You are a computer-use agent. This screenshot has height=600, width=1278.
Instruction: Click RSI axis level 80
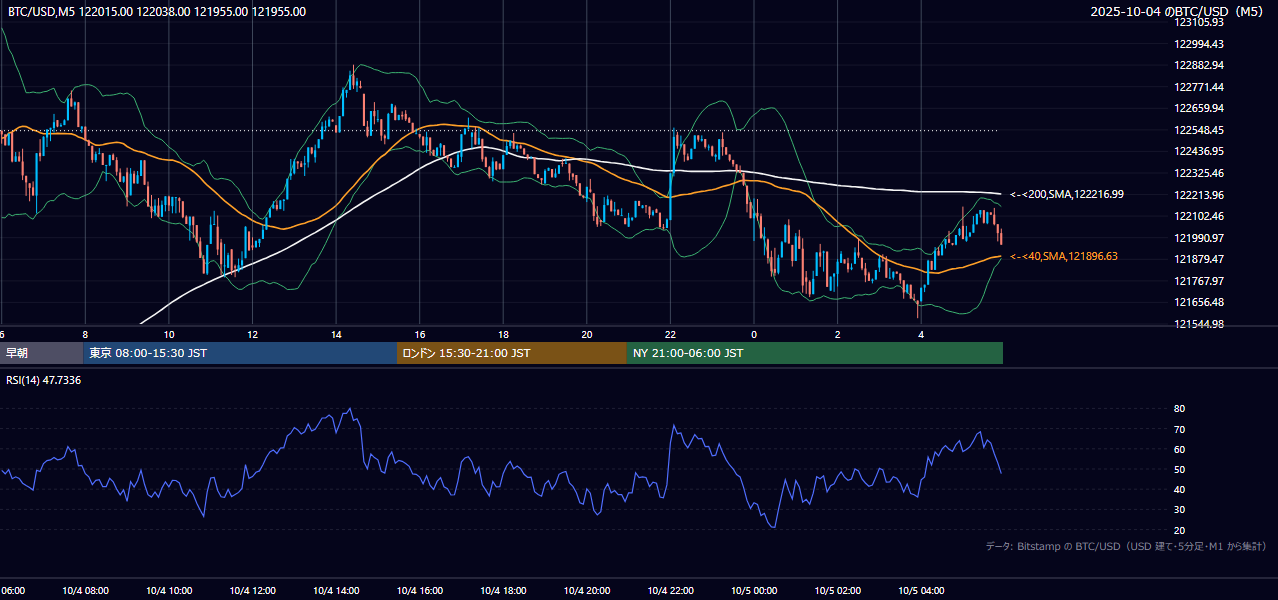click(1179, 409)
